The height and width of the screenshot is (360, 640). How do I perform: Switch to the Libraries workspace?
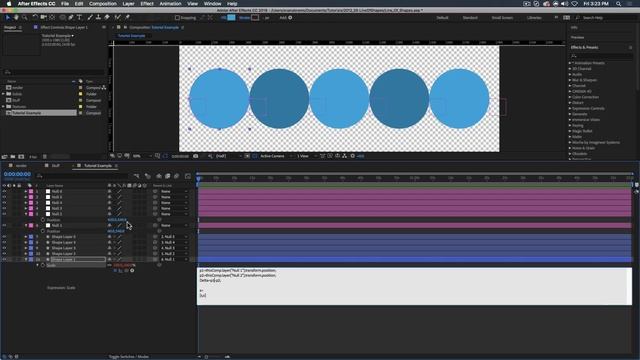pos(534,18)
